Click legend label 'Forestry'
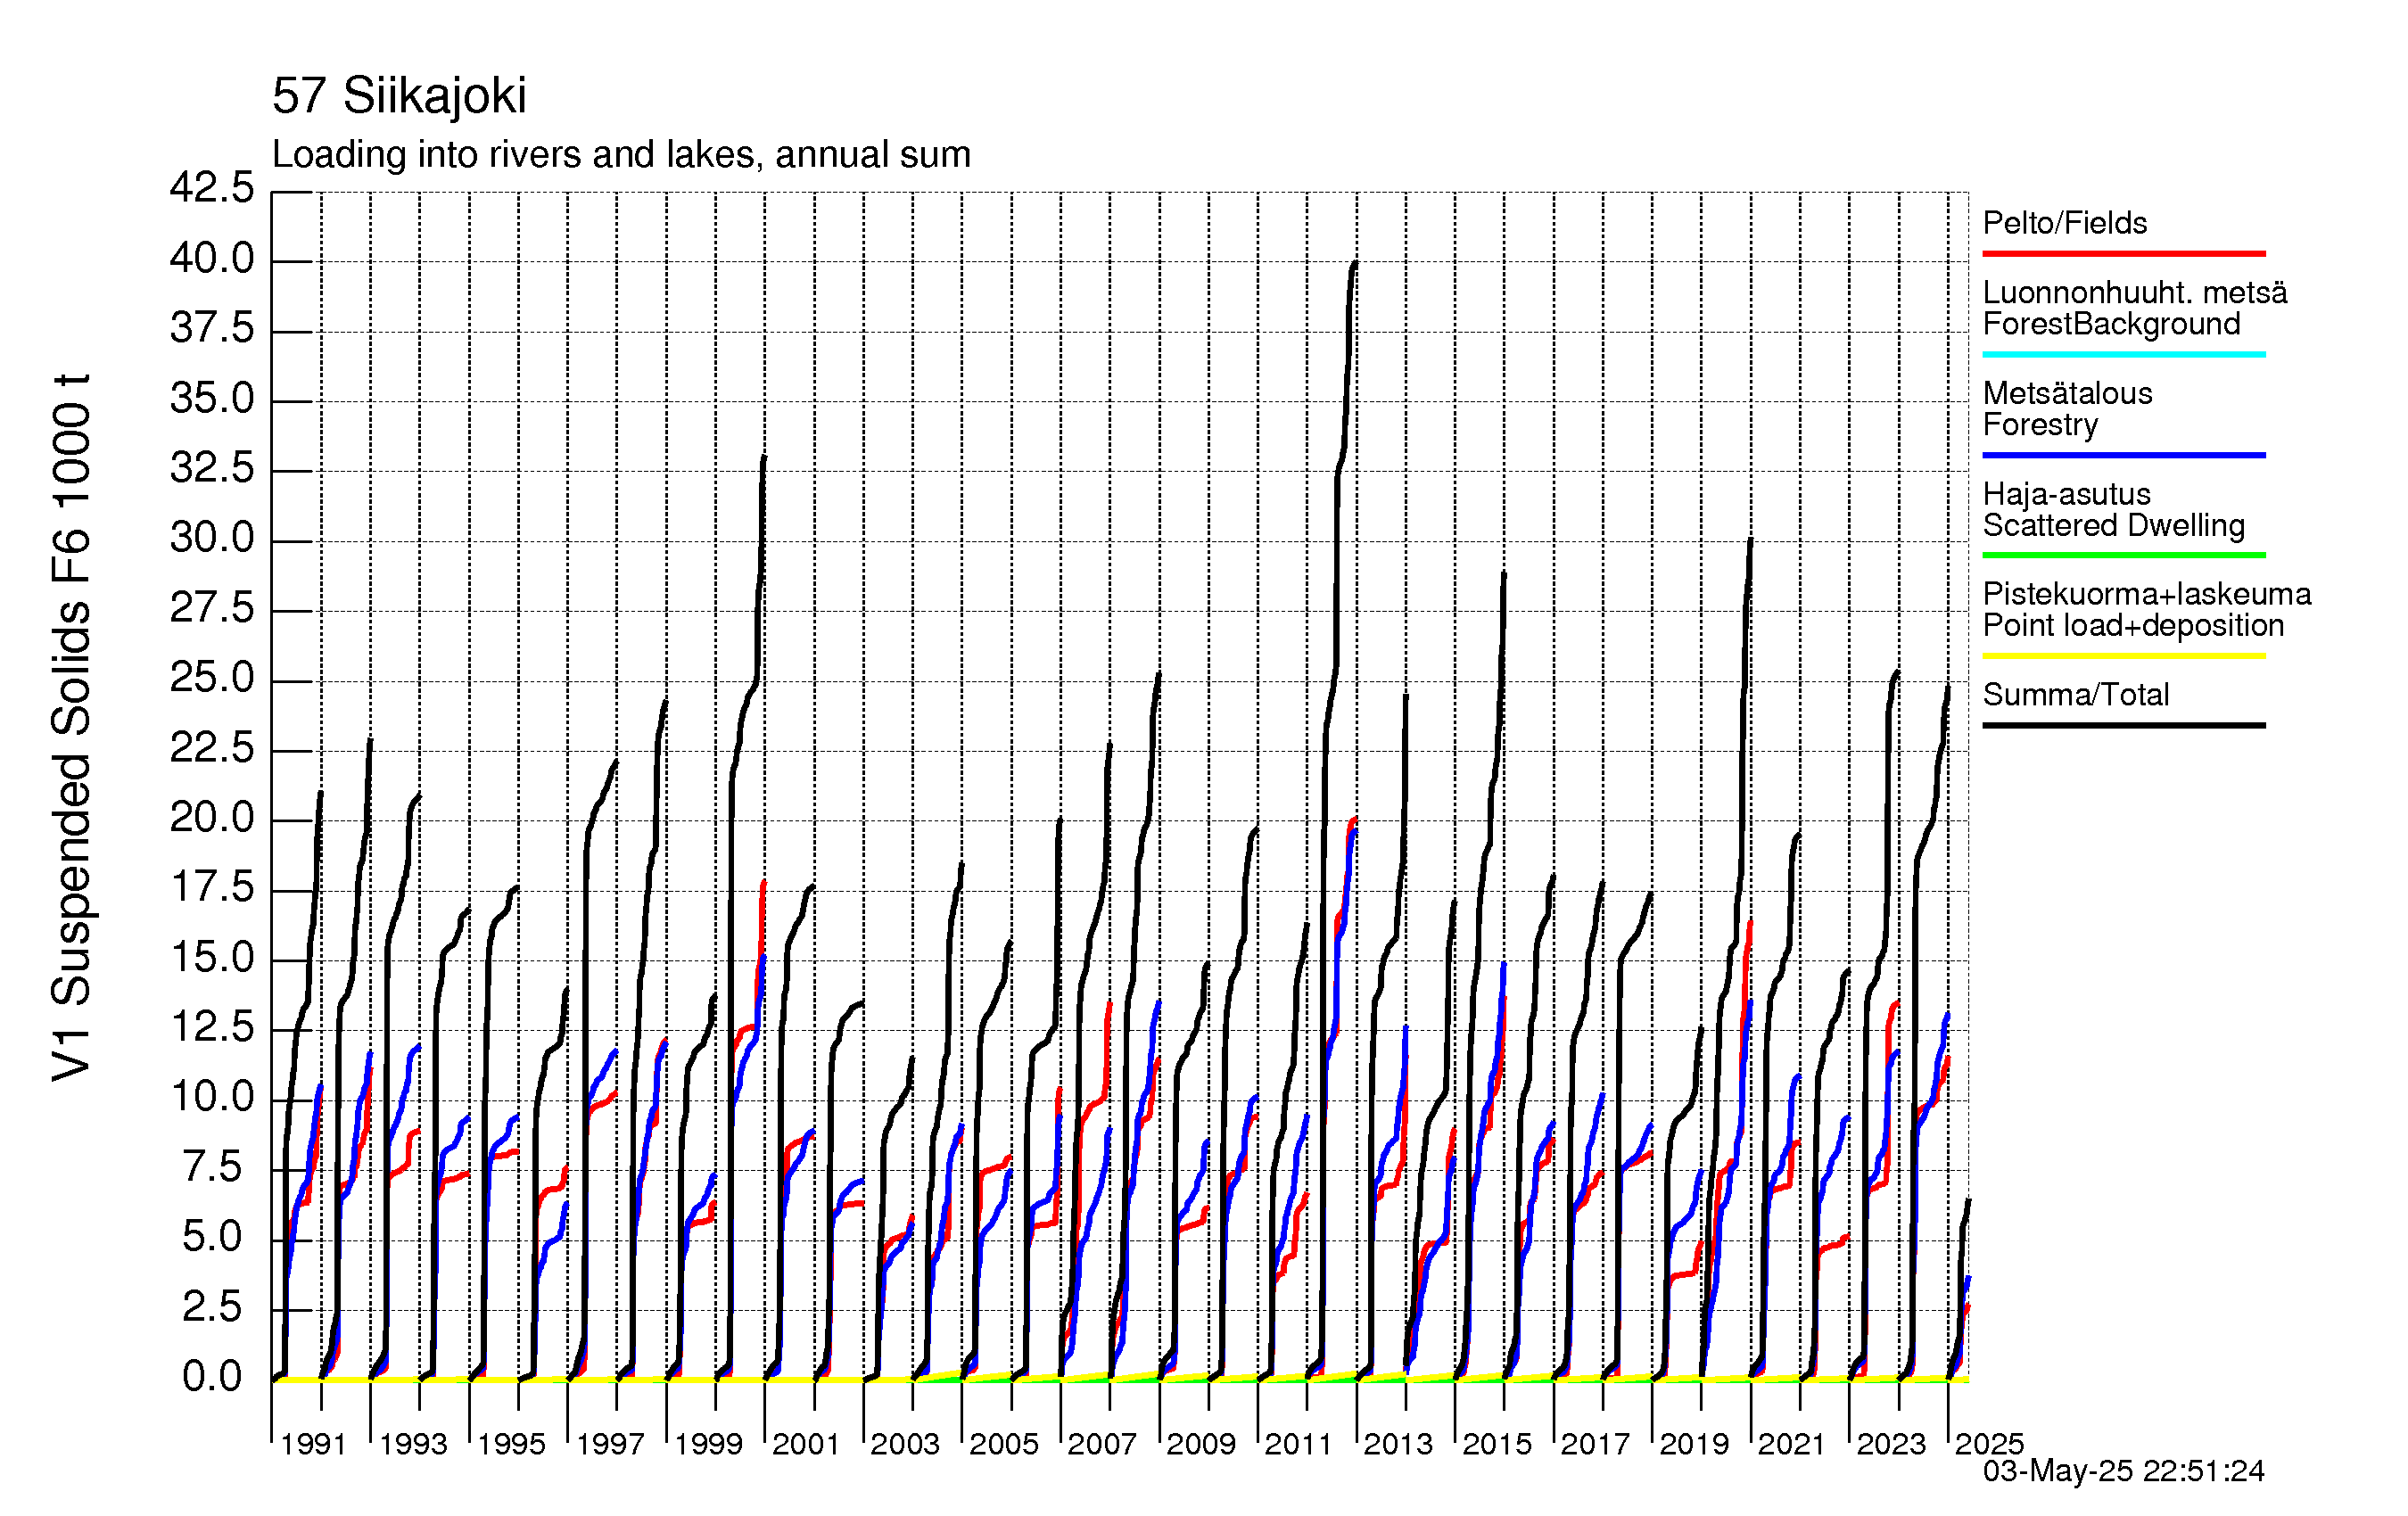Image resolution: width=2408 pixels, height=1516 pixels. (x=2040, y=425)
